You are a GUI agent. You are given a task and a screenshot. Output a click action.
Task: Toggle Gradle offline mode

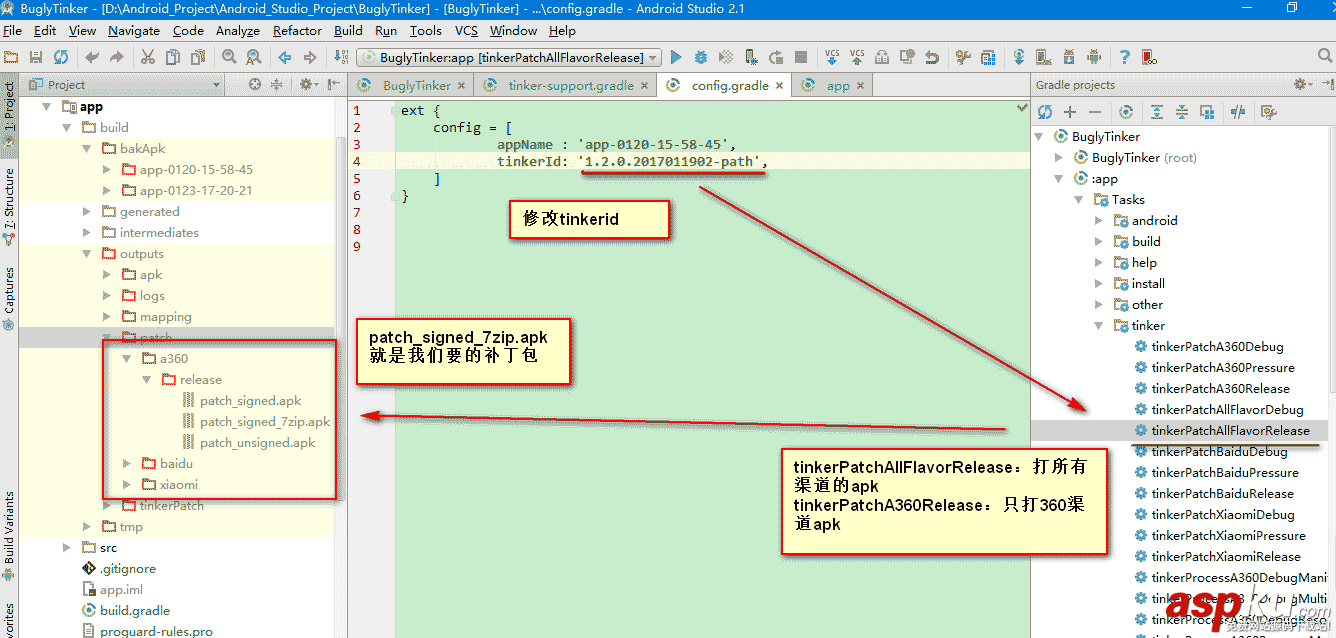click(1238, 112)
